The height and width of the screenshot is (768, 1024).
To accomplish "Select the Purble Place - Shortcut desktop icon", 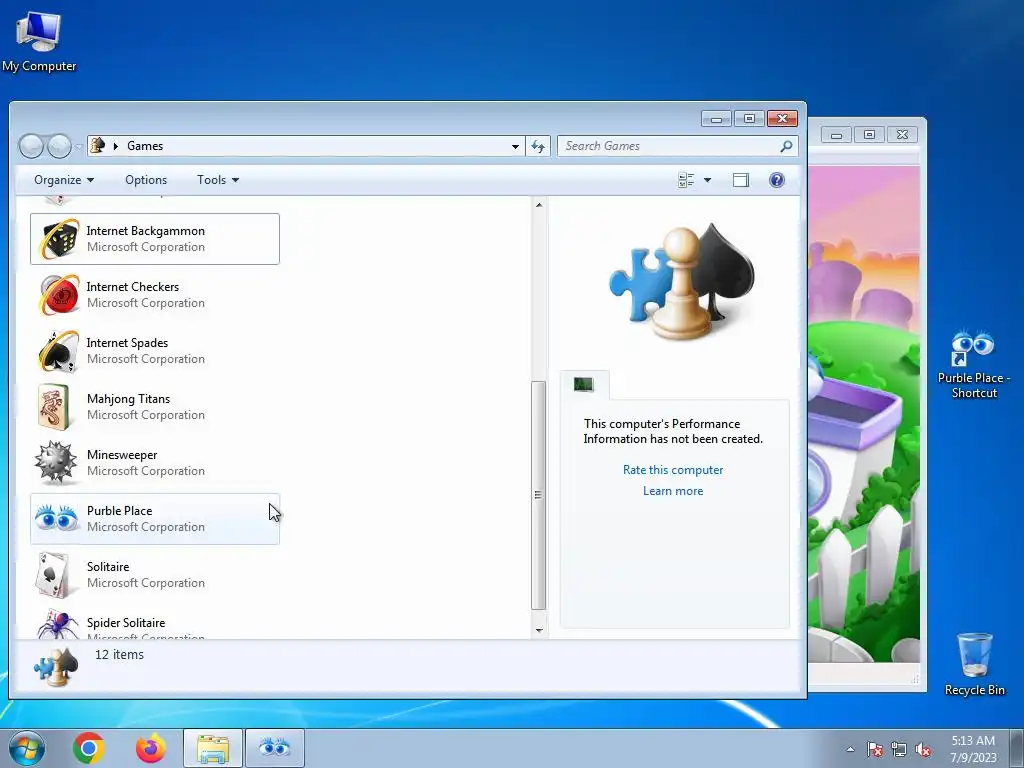I will click(974, 364).
